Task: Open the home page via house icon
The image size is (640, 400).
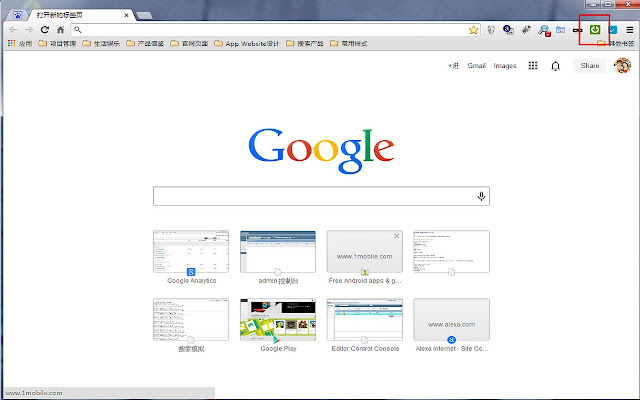Action: click(x=60, y=30)
